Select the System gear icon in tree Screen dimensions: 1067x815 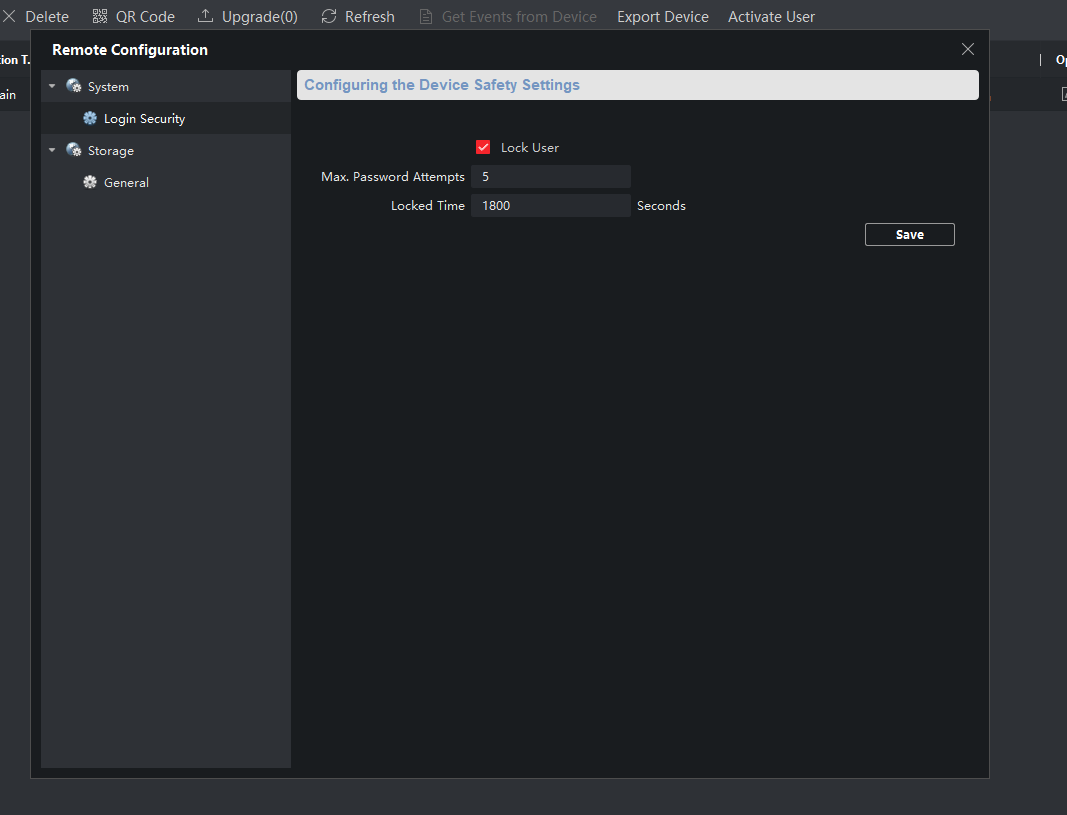(x=74, y=87)
